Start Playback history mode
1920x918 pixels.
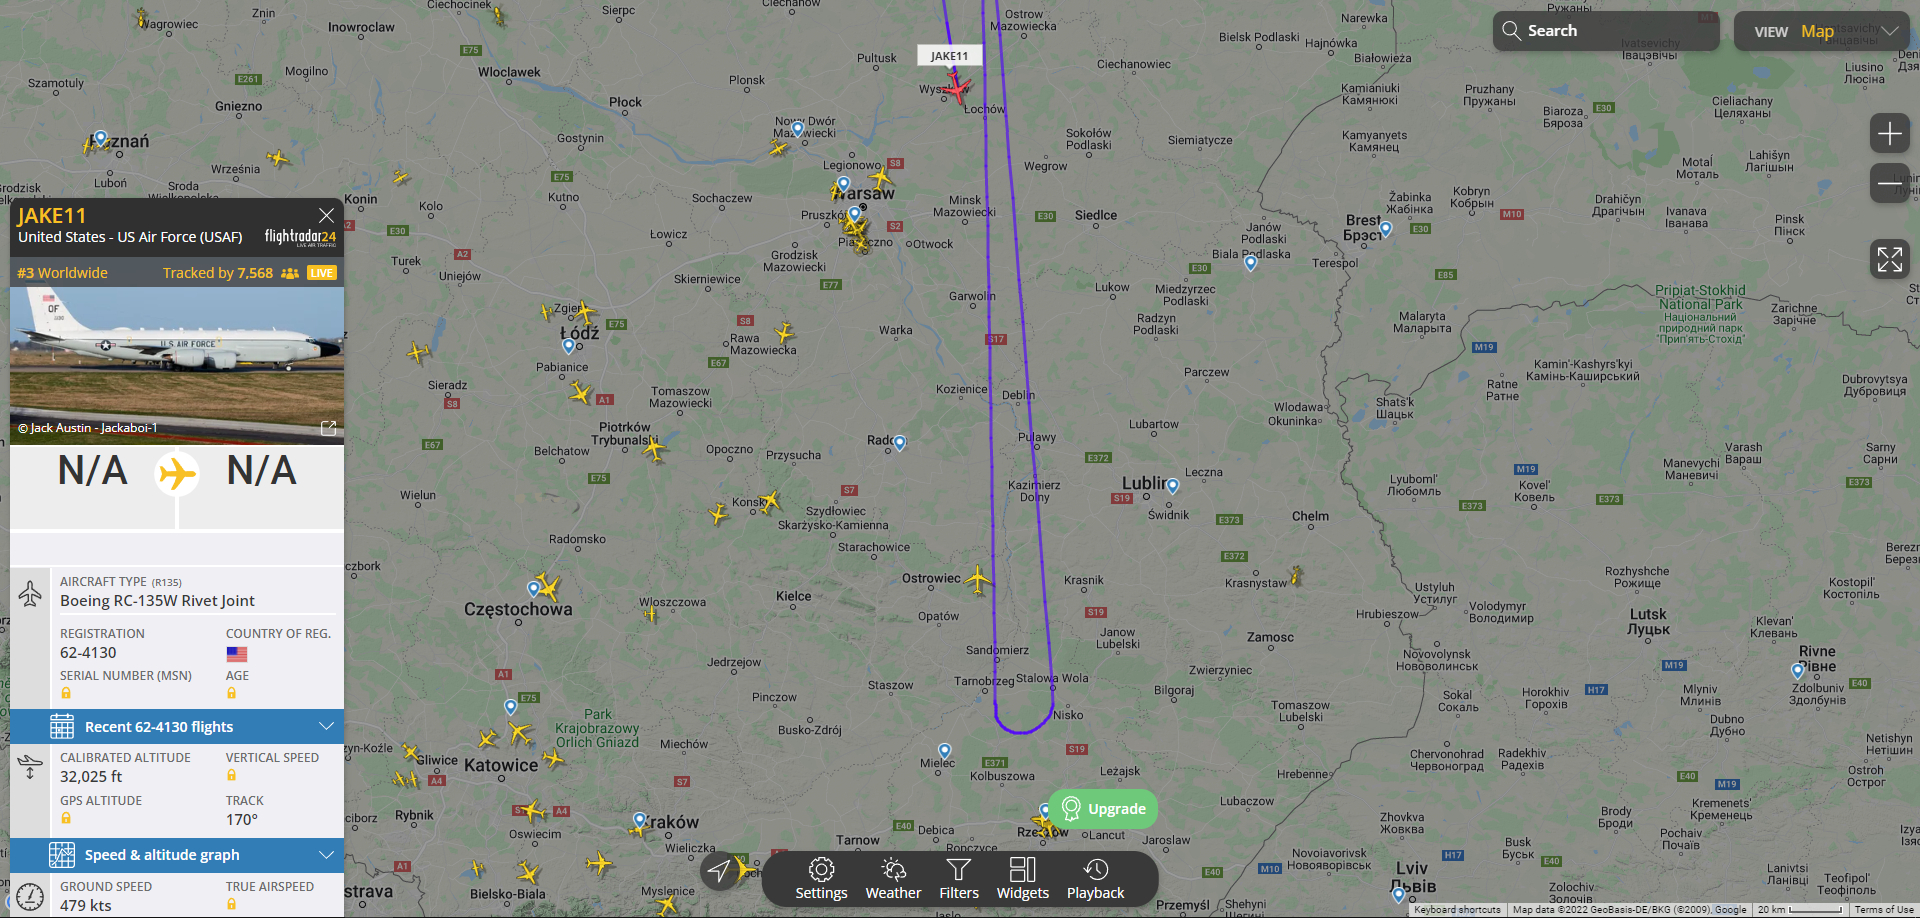[x=1095, y=879]
